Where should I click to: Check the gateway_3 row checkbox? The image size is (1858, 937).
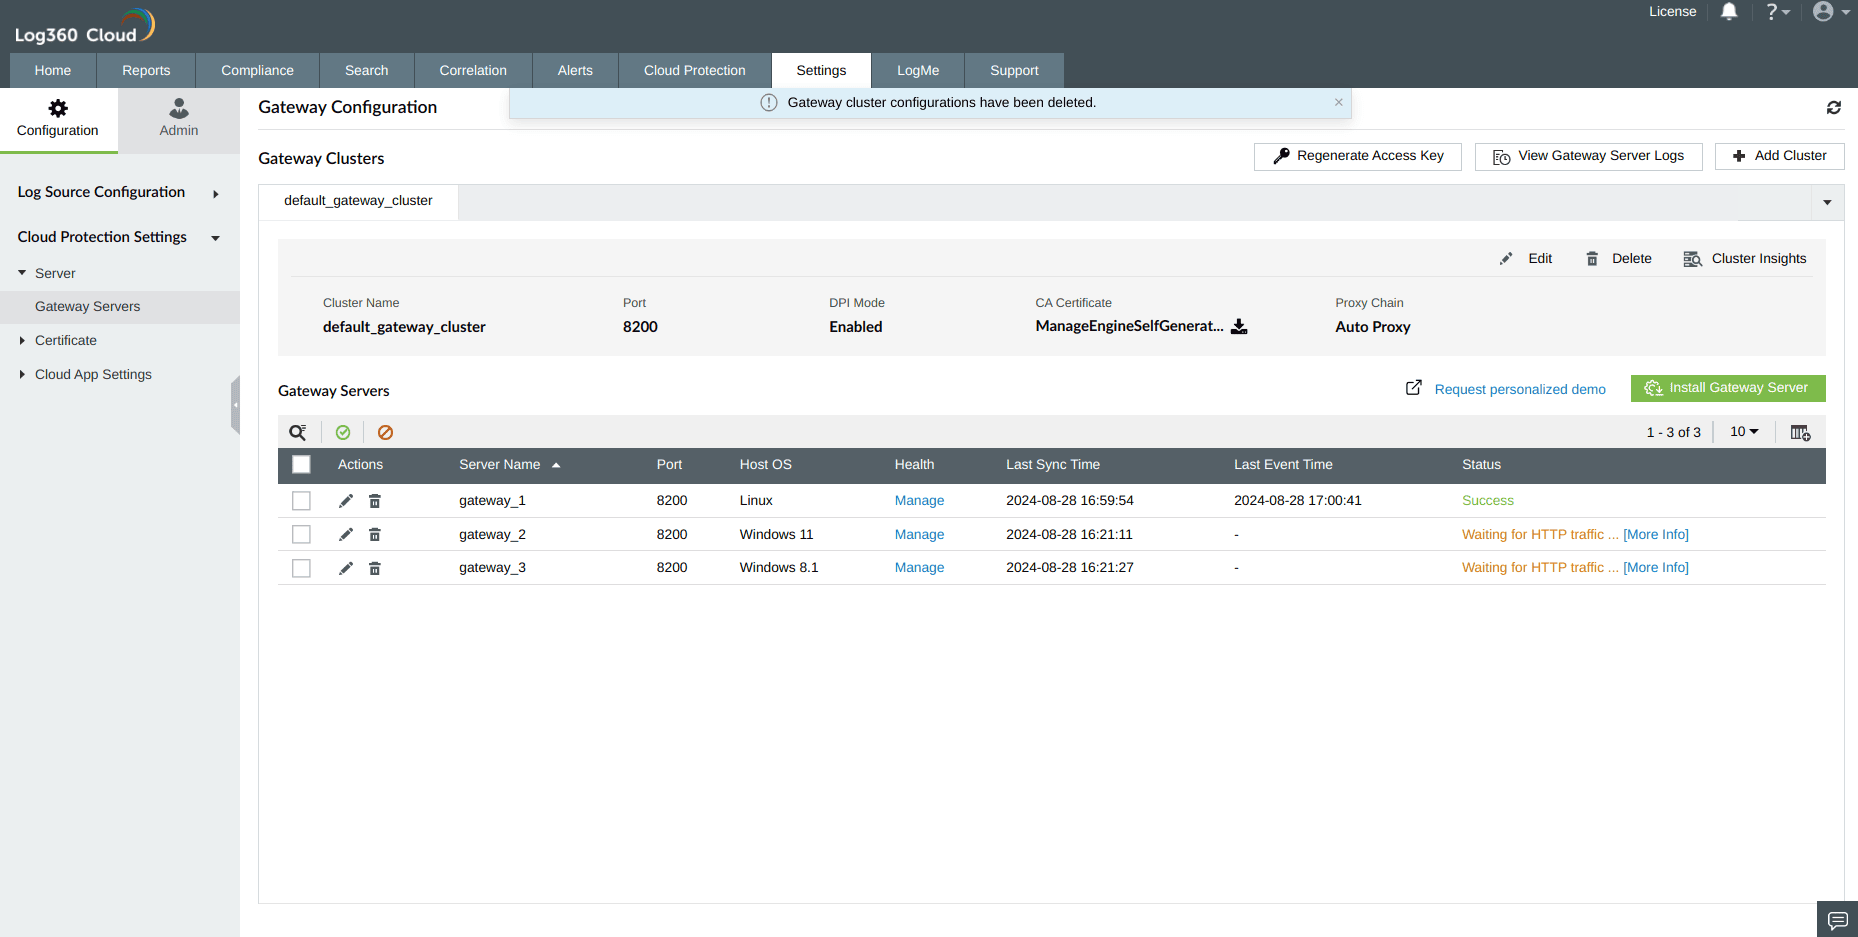tap(301, 567)
